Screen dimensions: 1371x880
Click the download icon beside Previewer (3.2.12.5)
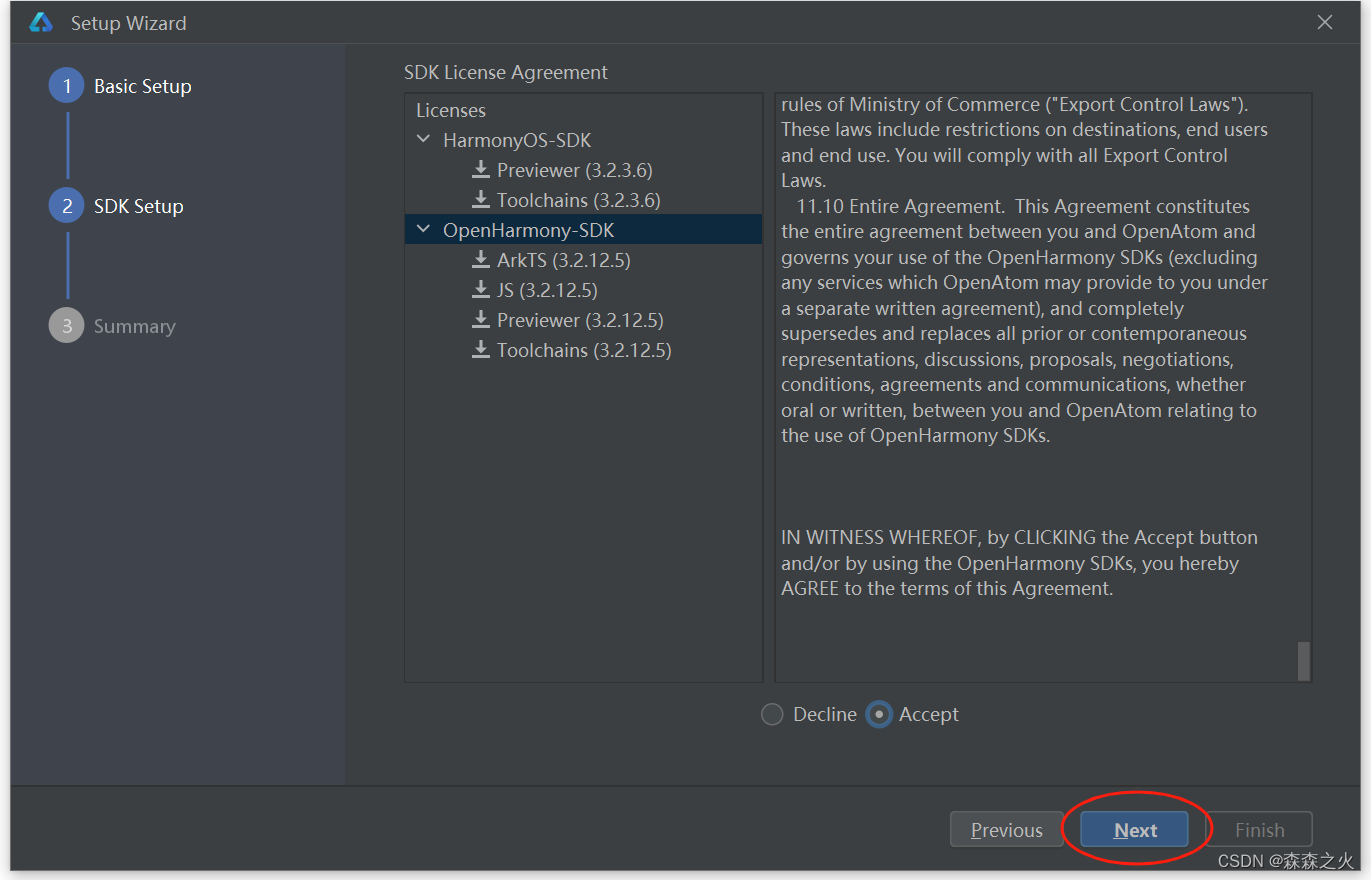tap(481, 320)
